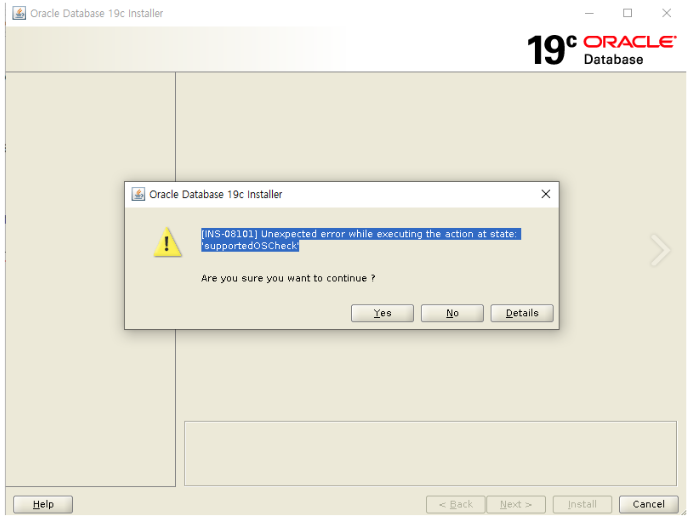Screen dimensions: 687x519
Task: Click the disabled Install button
Action: point(582,504)
